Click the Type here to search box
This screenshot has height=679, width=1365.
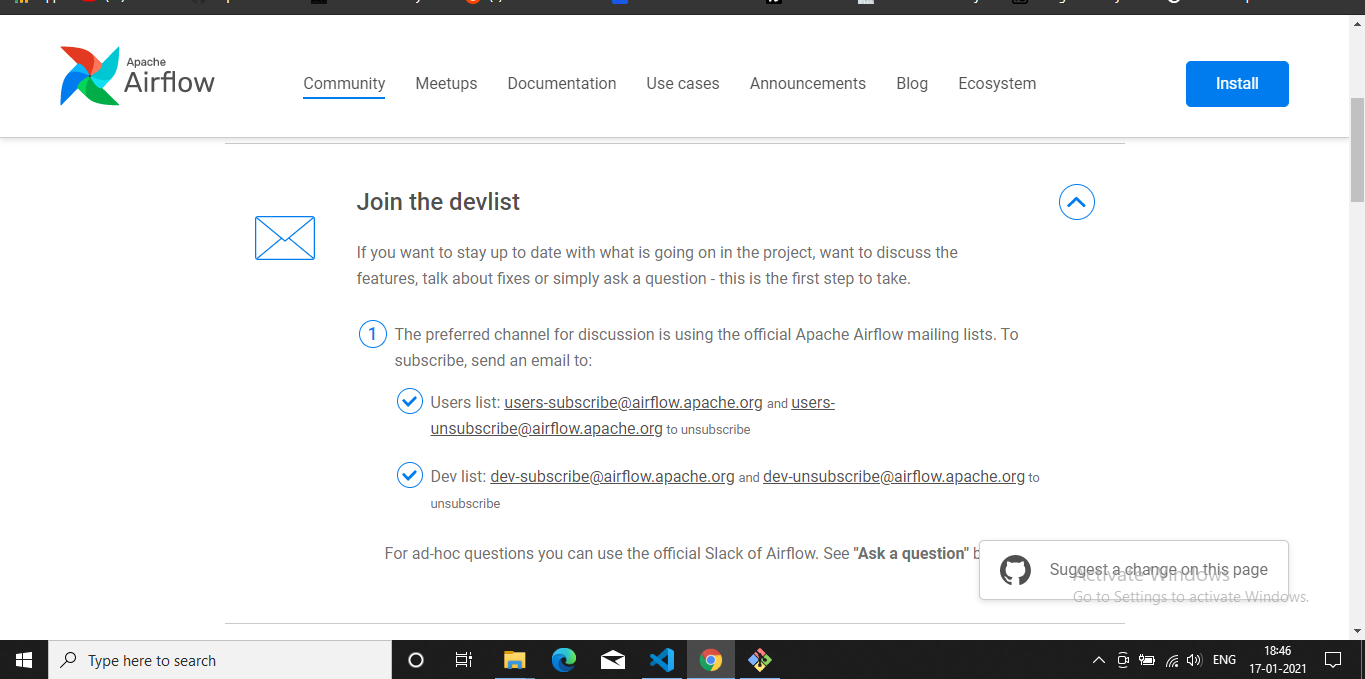click(x=220, y=660)
